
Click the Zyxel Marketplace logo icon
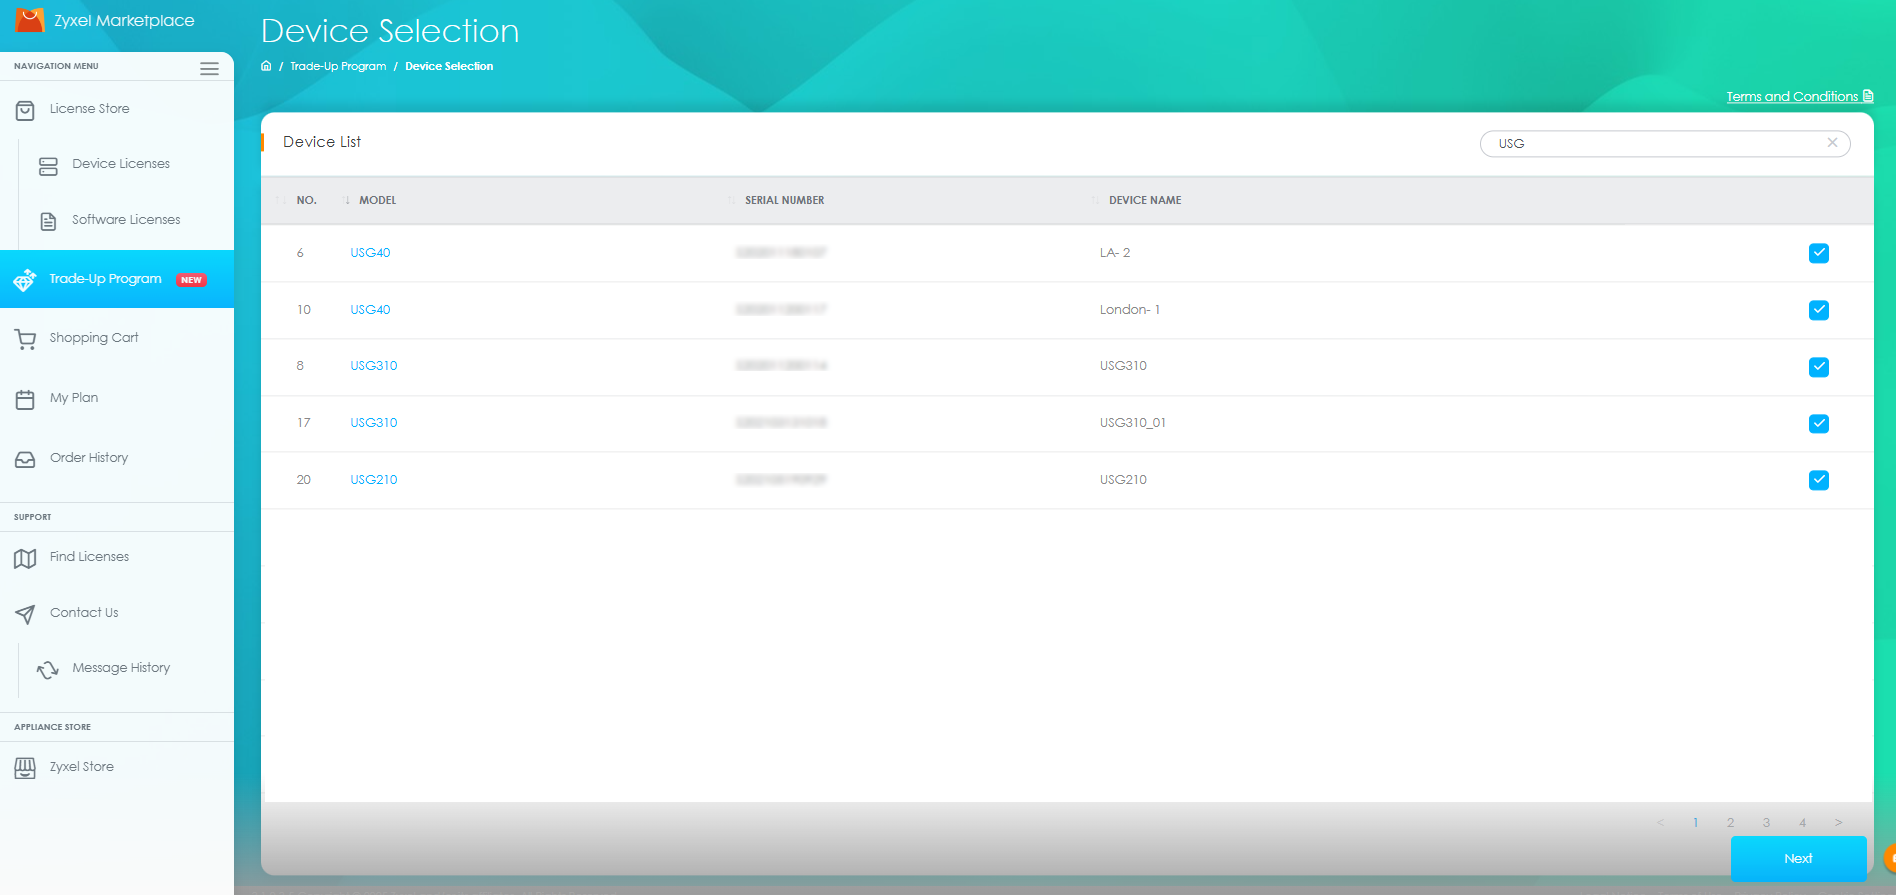pyautogui.click(x=30, y=19)
